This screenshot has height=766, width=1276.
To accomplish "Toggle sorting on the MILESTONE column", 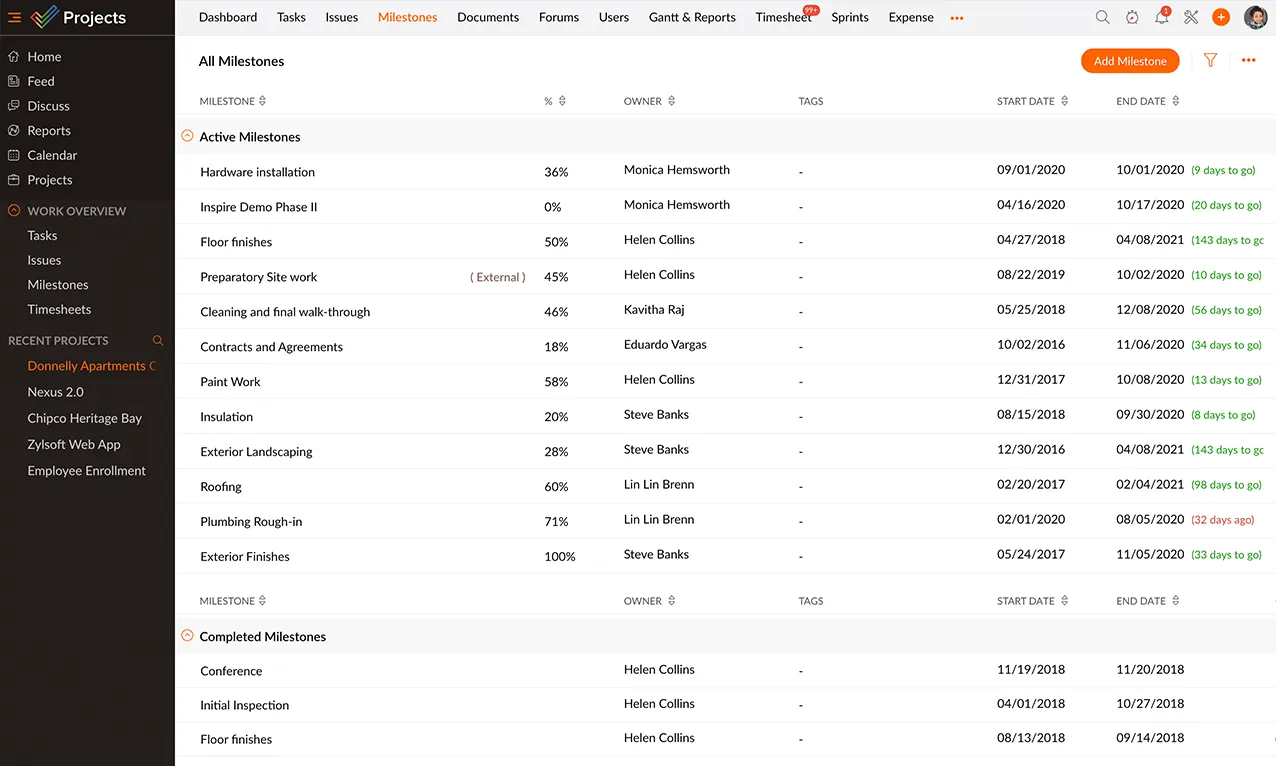I will 261,100.
